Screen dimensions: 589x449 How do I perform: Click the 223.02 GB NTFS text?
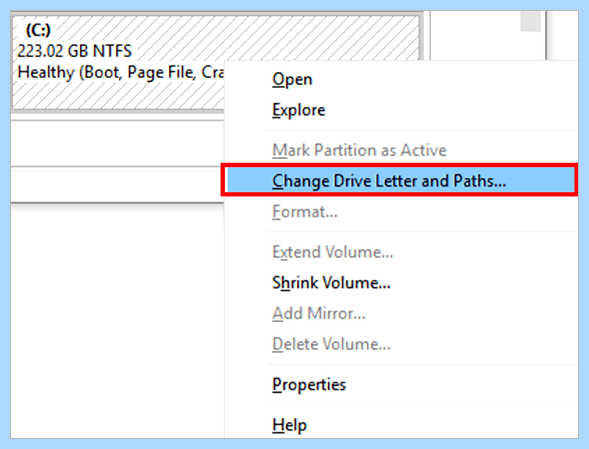[75, 51]
